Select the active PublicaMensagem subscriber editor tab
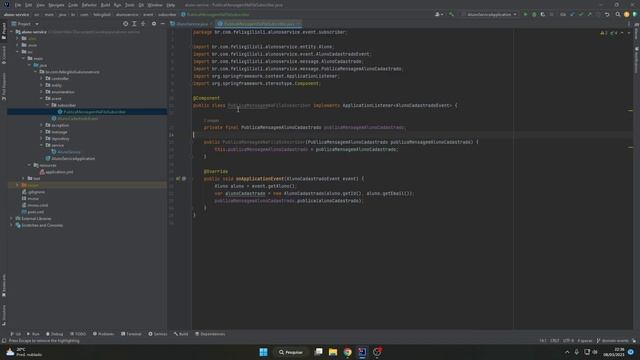This screenshot has height=360, width=640. [x=259, y=24]
